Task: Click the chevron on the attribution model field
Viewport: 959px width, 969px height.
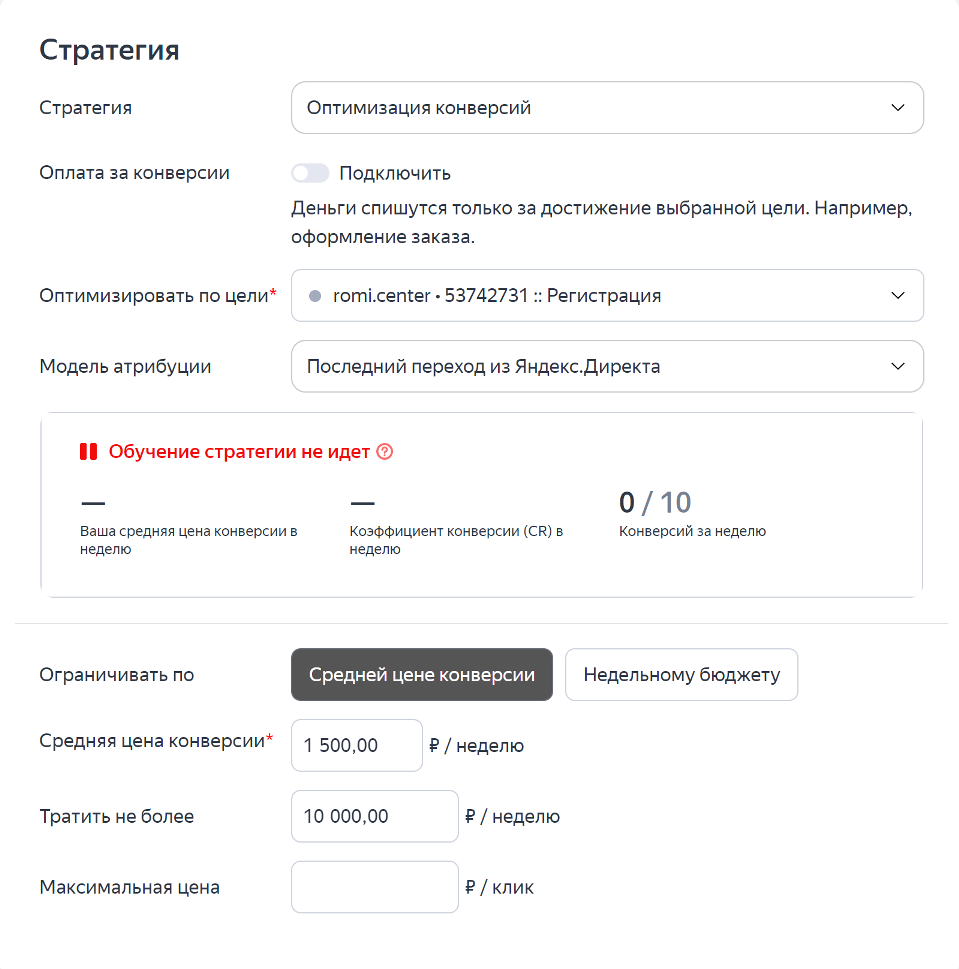Action: point(899,366)
